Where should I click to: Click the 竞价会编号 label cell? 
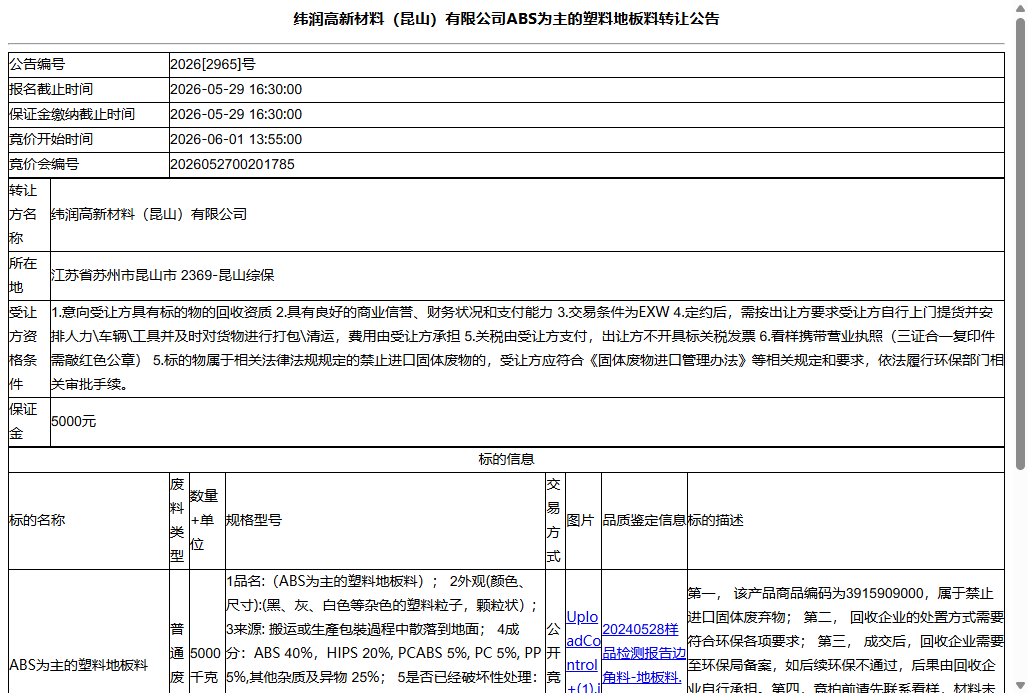coord(89,165)
